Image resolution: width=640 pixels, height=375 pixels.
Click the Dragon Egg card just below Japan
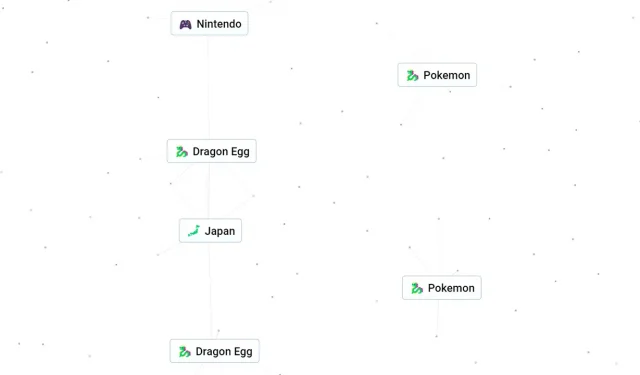click(x=214, y=351)
